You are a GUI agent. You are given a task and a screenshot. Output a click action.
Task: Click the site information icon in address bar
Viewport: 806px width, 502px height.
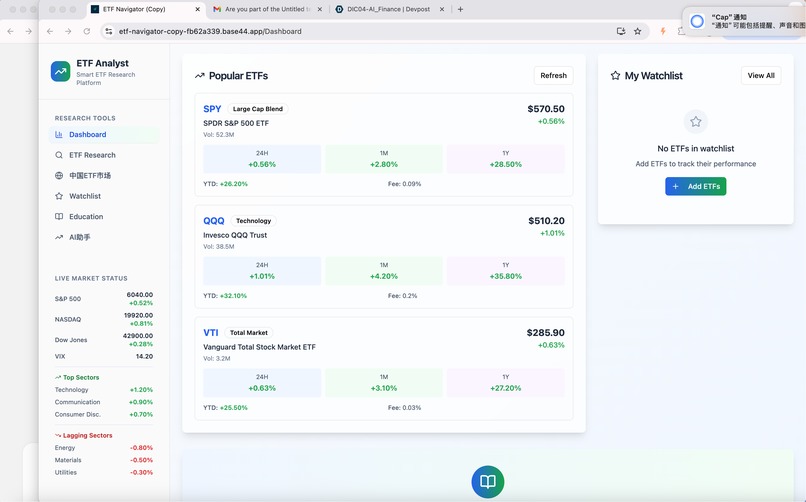pyautogui.click(x=108, y=31)
